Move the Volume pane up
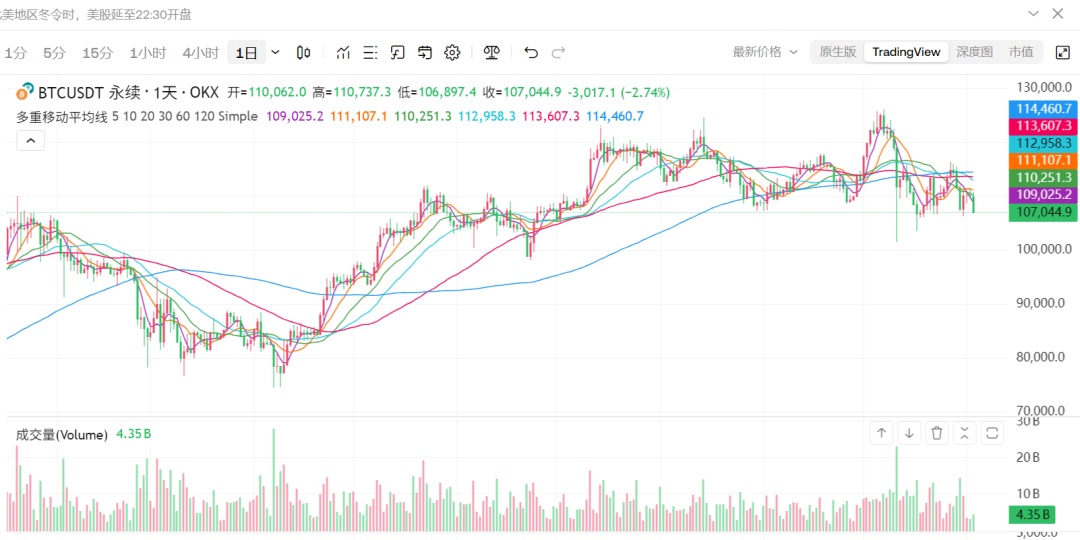 pyautogui.click(x=881, y=433)
